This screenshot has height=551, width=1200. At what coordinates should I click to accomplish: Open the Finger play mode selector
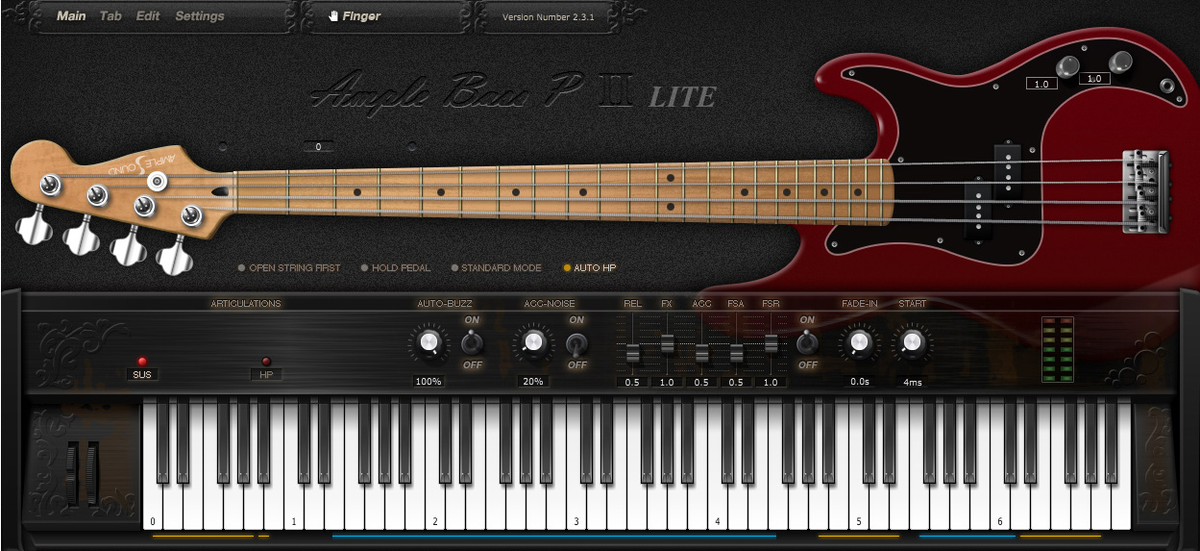tap(355, 16)
